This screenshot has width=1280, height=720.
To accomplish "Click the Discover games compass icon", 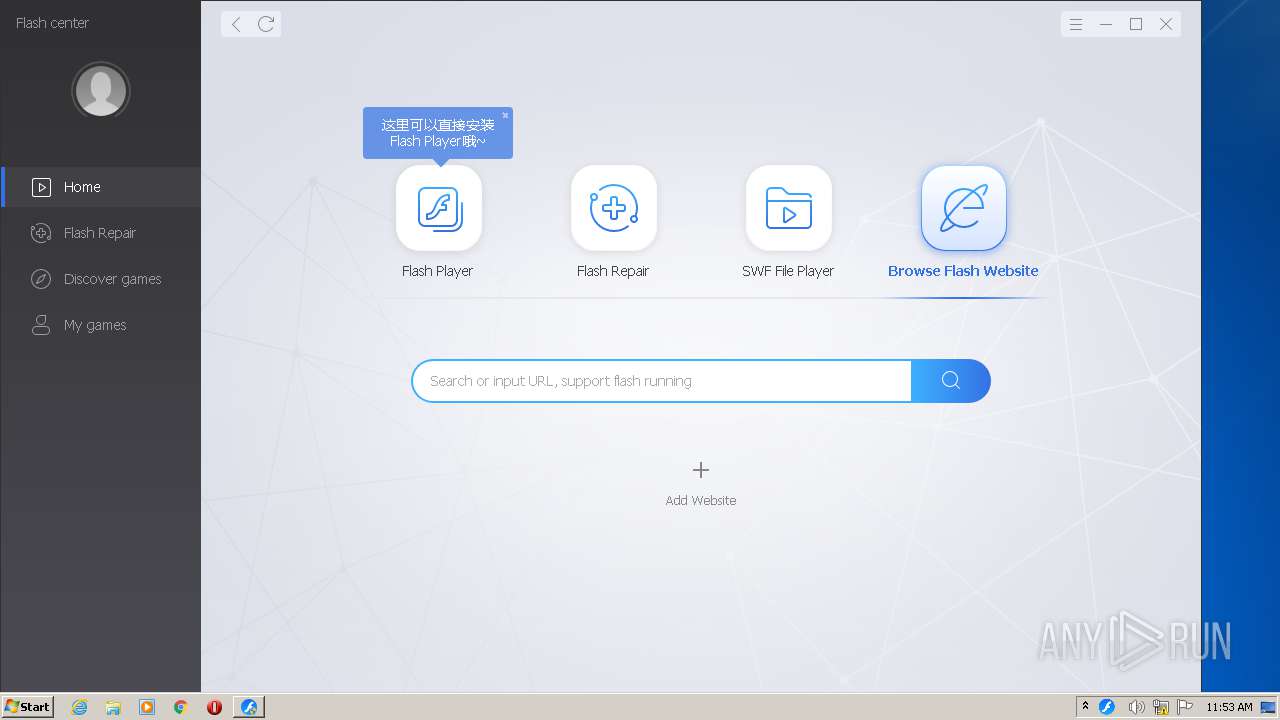I will click(x=41, y=279).
